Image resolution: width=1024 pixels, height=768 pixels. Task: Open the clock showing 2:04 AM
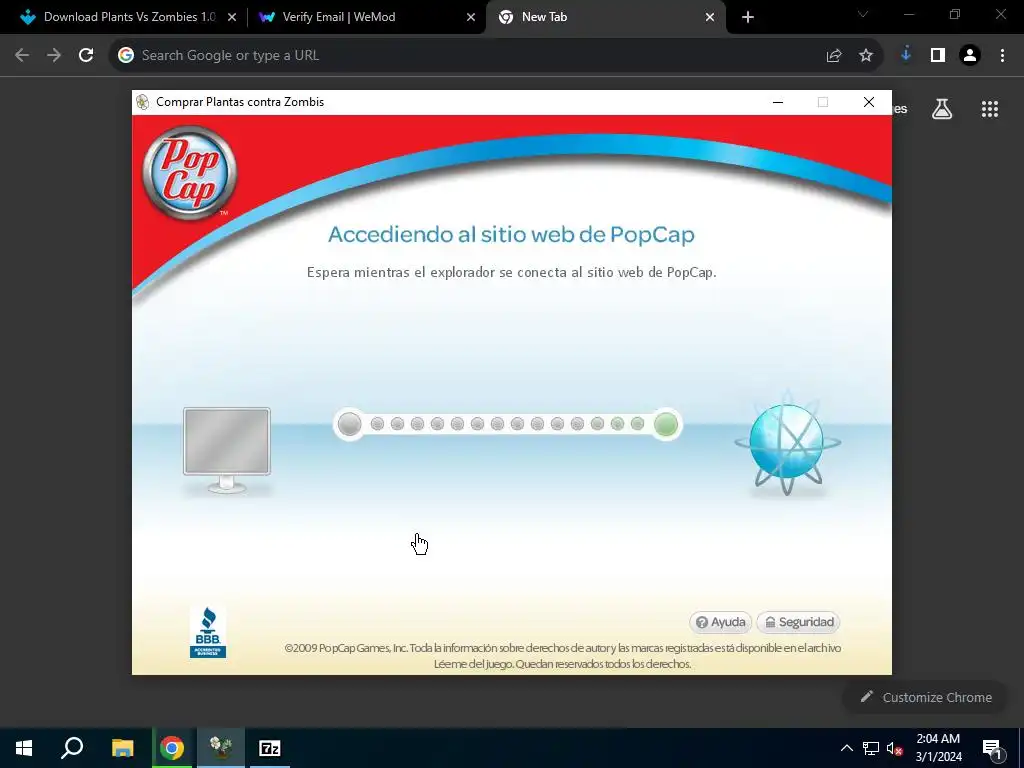pyautogui.click(x=938, y=748)
